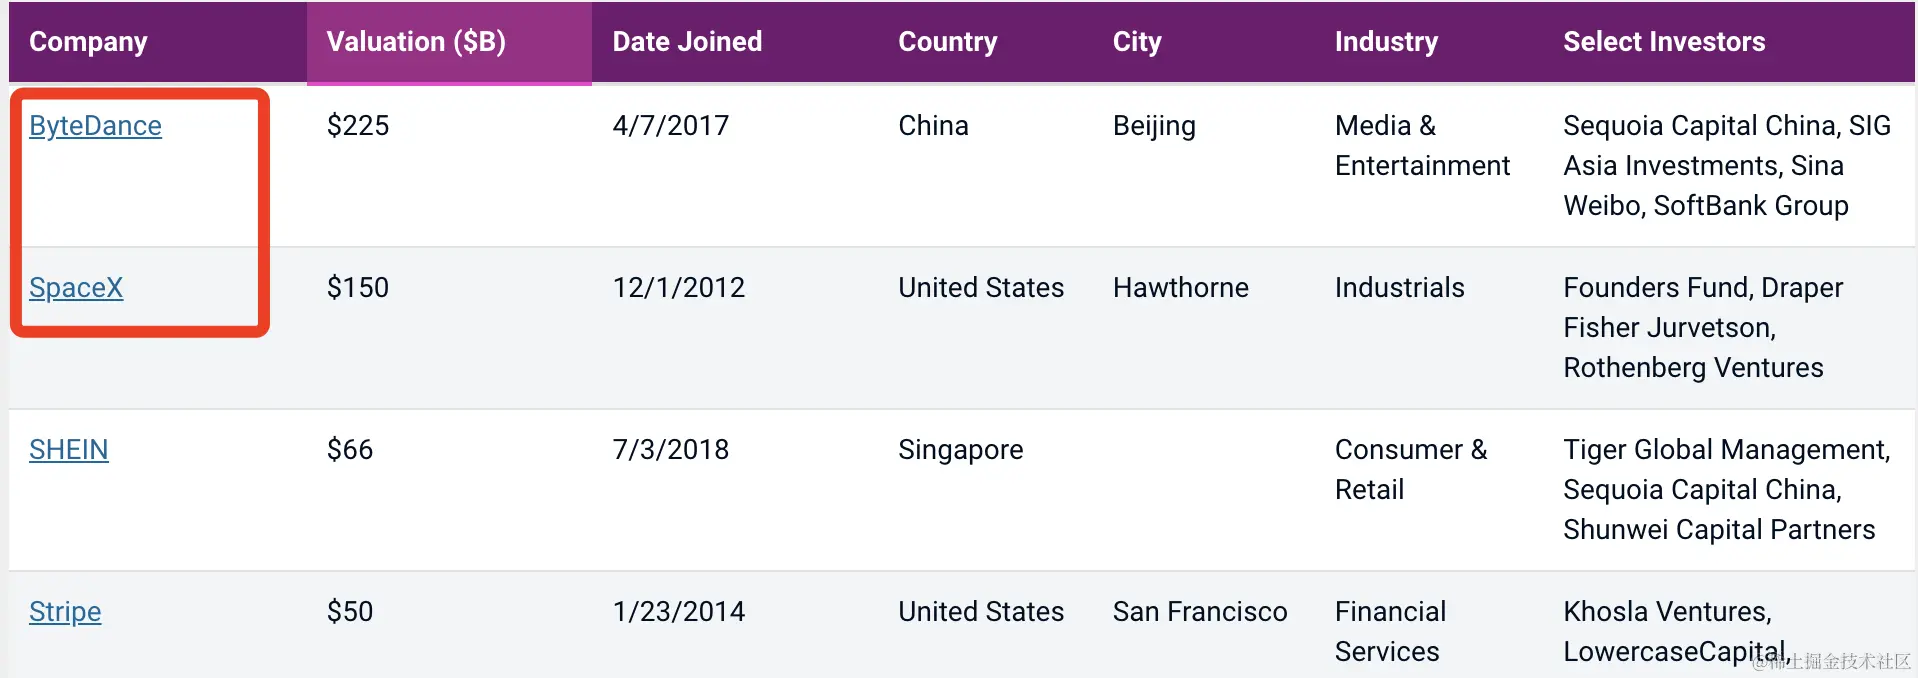Click the Beijing city cell

[x=1154, y=126]
